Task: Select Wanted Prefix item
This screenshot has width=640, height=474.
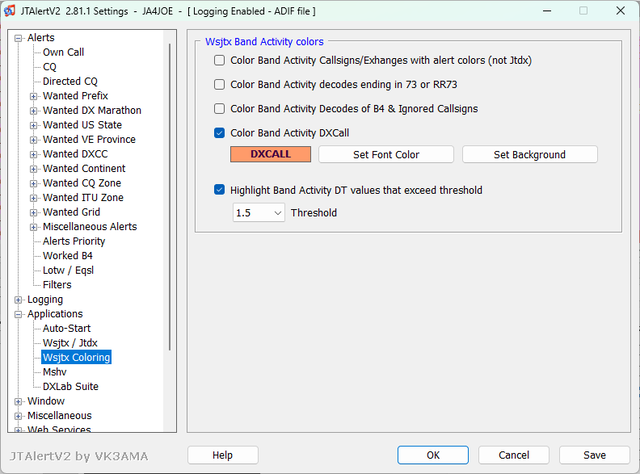Action: click(x=75, y=96)
